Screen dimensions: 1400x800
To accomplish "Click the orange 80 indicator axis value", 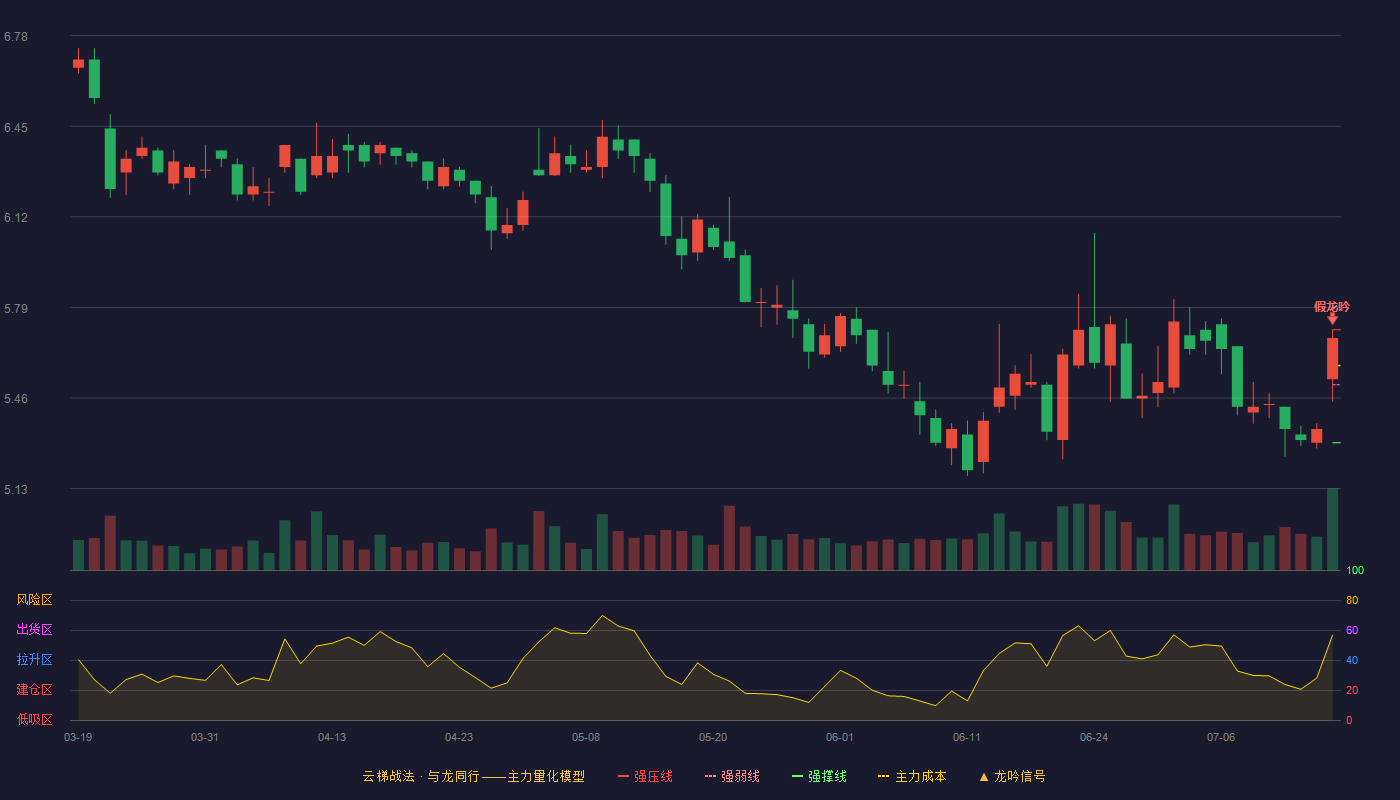I will [1352, 600].
